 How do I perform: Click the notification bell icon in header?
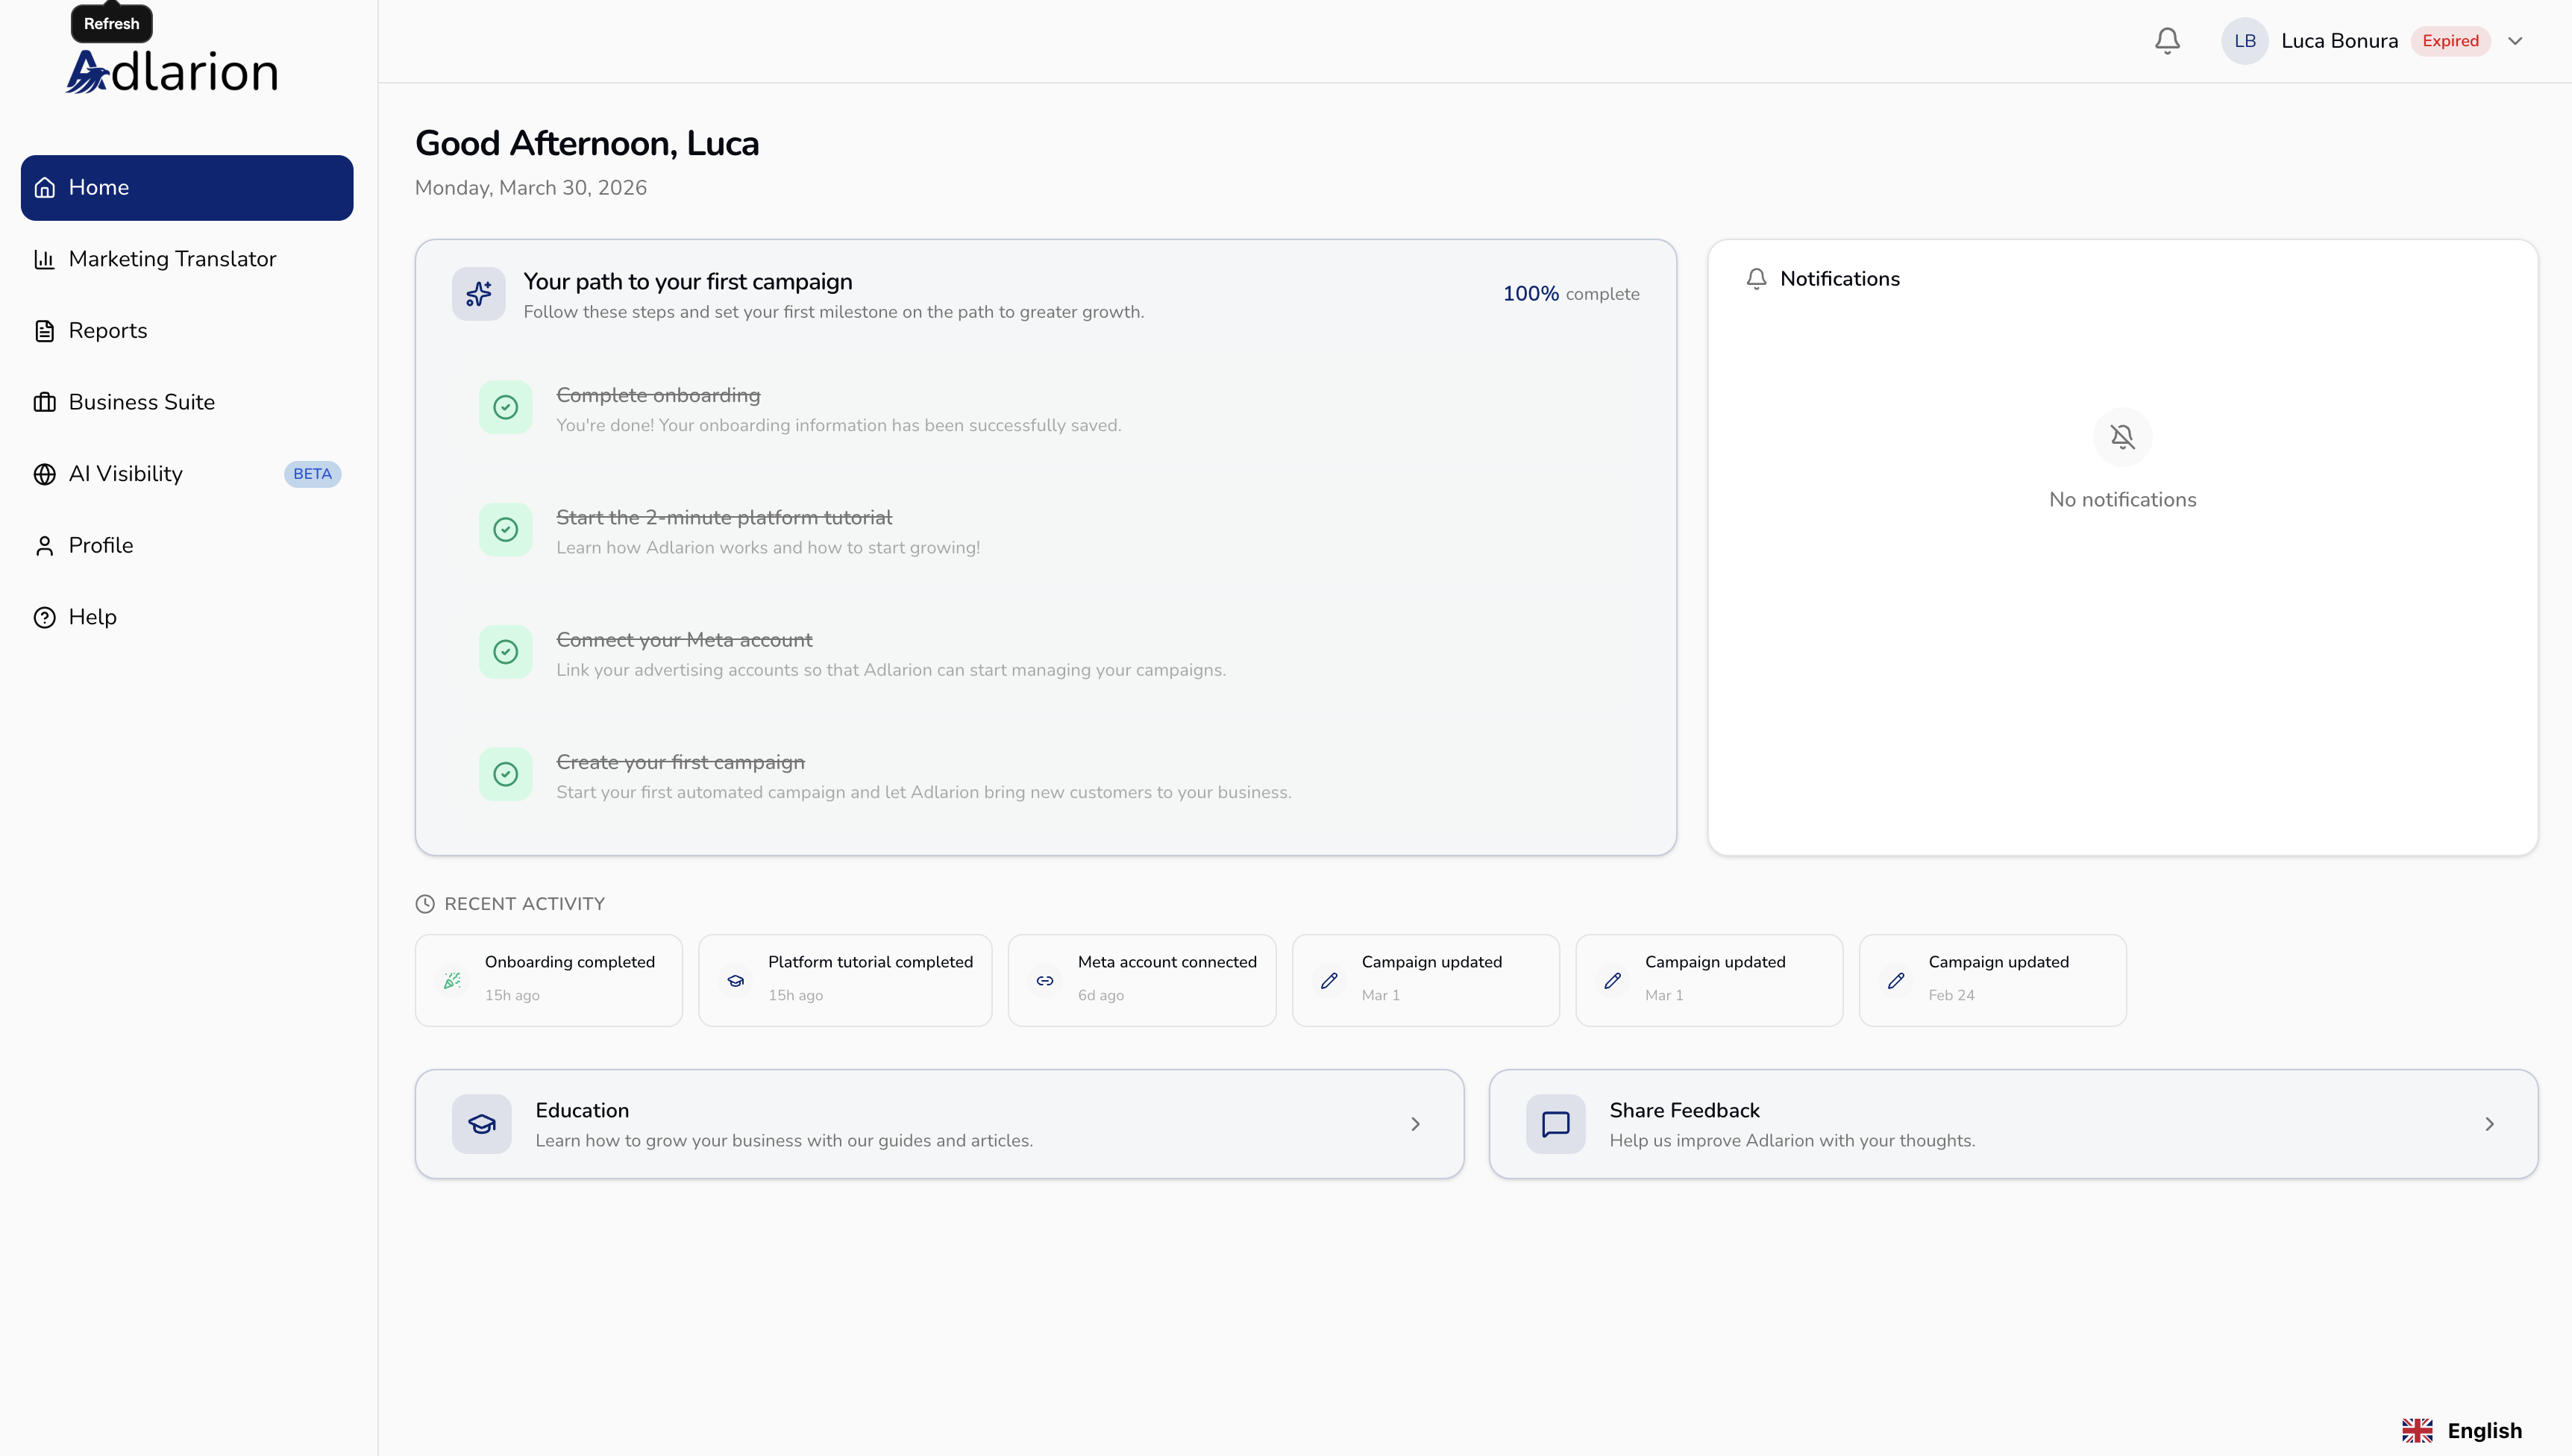(2167, 41)
